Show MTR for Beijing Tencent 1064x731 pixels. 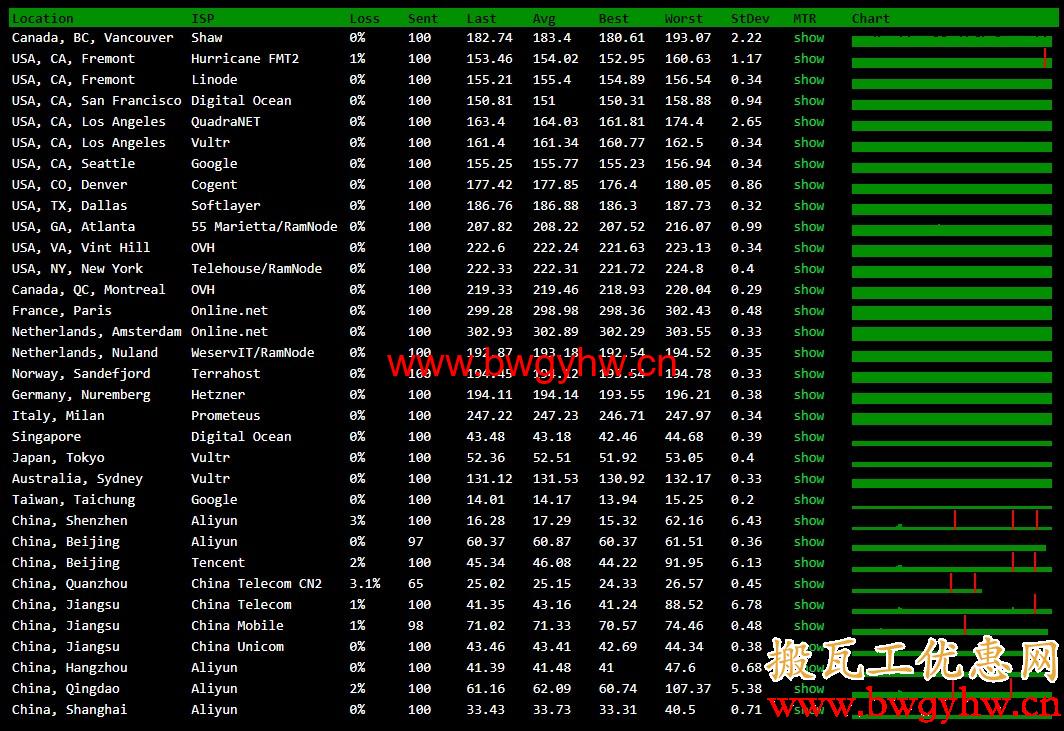pyautogui.click(x=809, y=563)
